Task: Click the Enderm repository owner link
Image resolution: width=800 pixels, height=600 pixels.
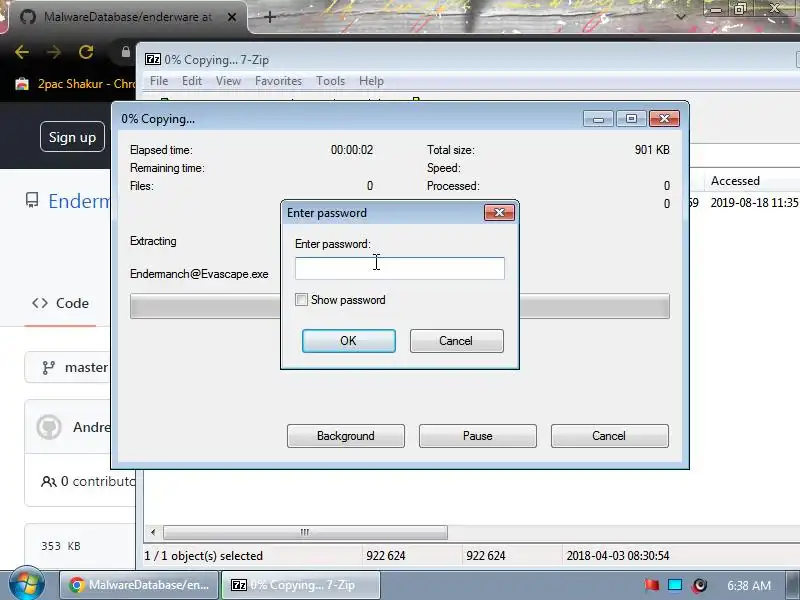Action: pyautogui.click(x=79, y=201)
